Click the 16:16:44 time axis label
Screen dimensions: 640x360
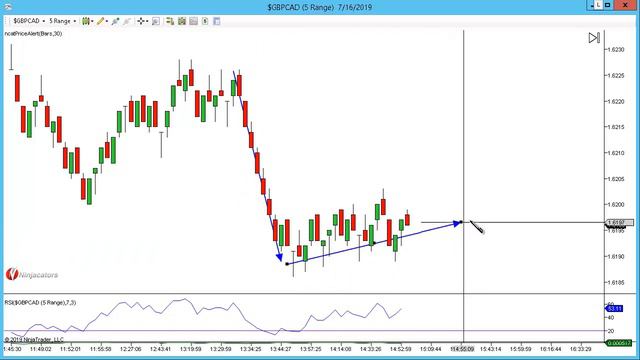551,349
